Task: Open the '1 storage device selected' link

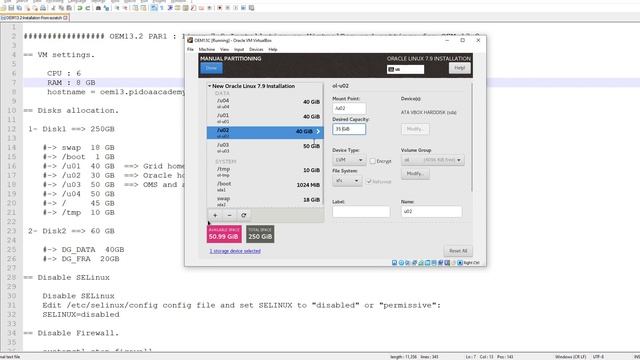Action: 235,251
